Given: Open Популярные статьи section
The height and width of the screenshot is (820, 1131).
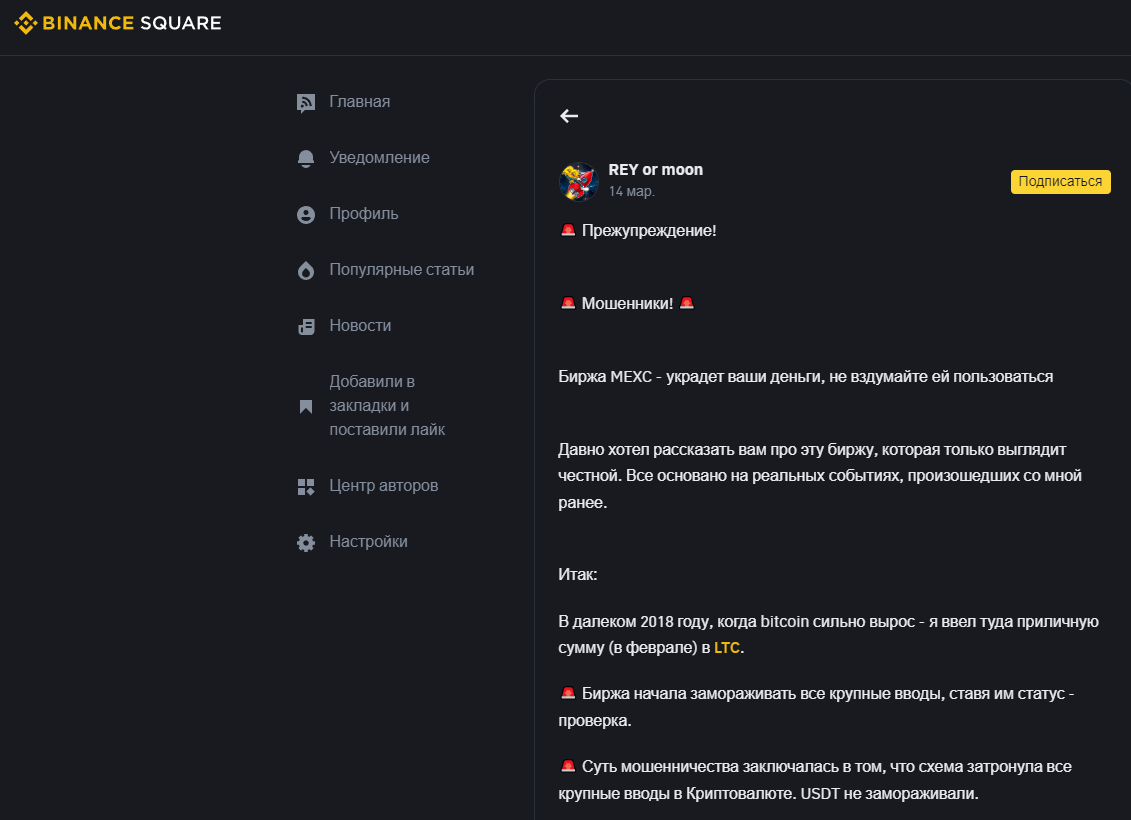Looking at the screenshot, I should coord(401,270).
